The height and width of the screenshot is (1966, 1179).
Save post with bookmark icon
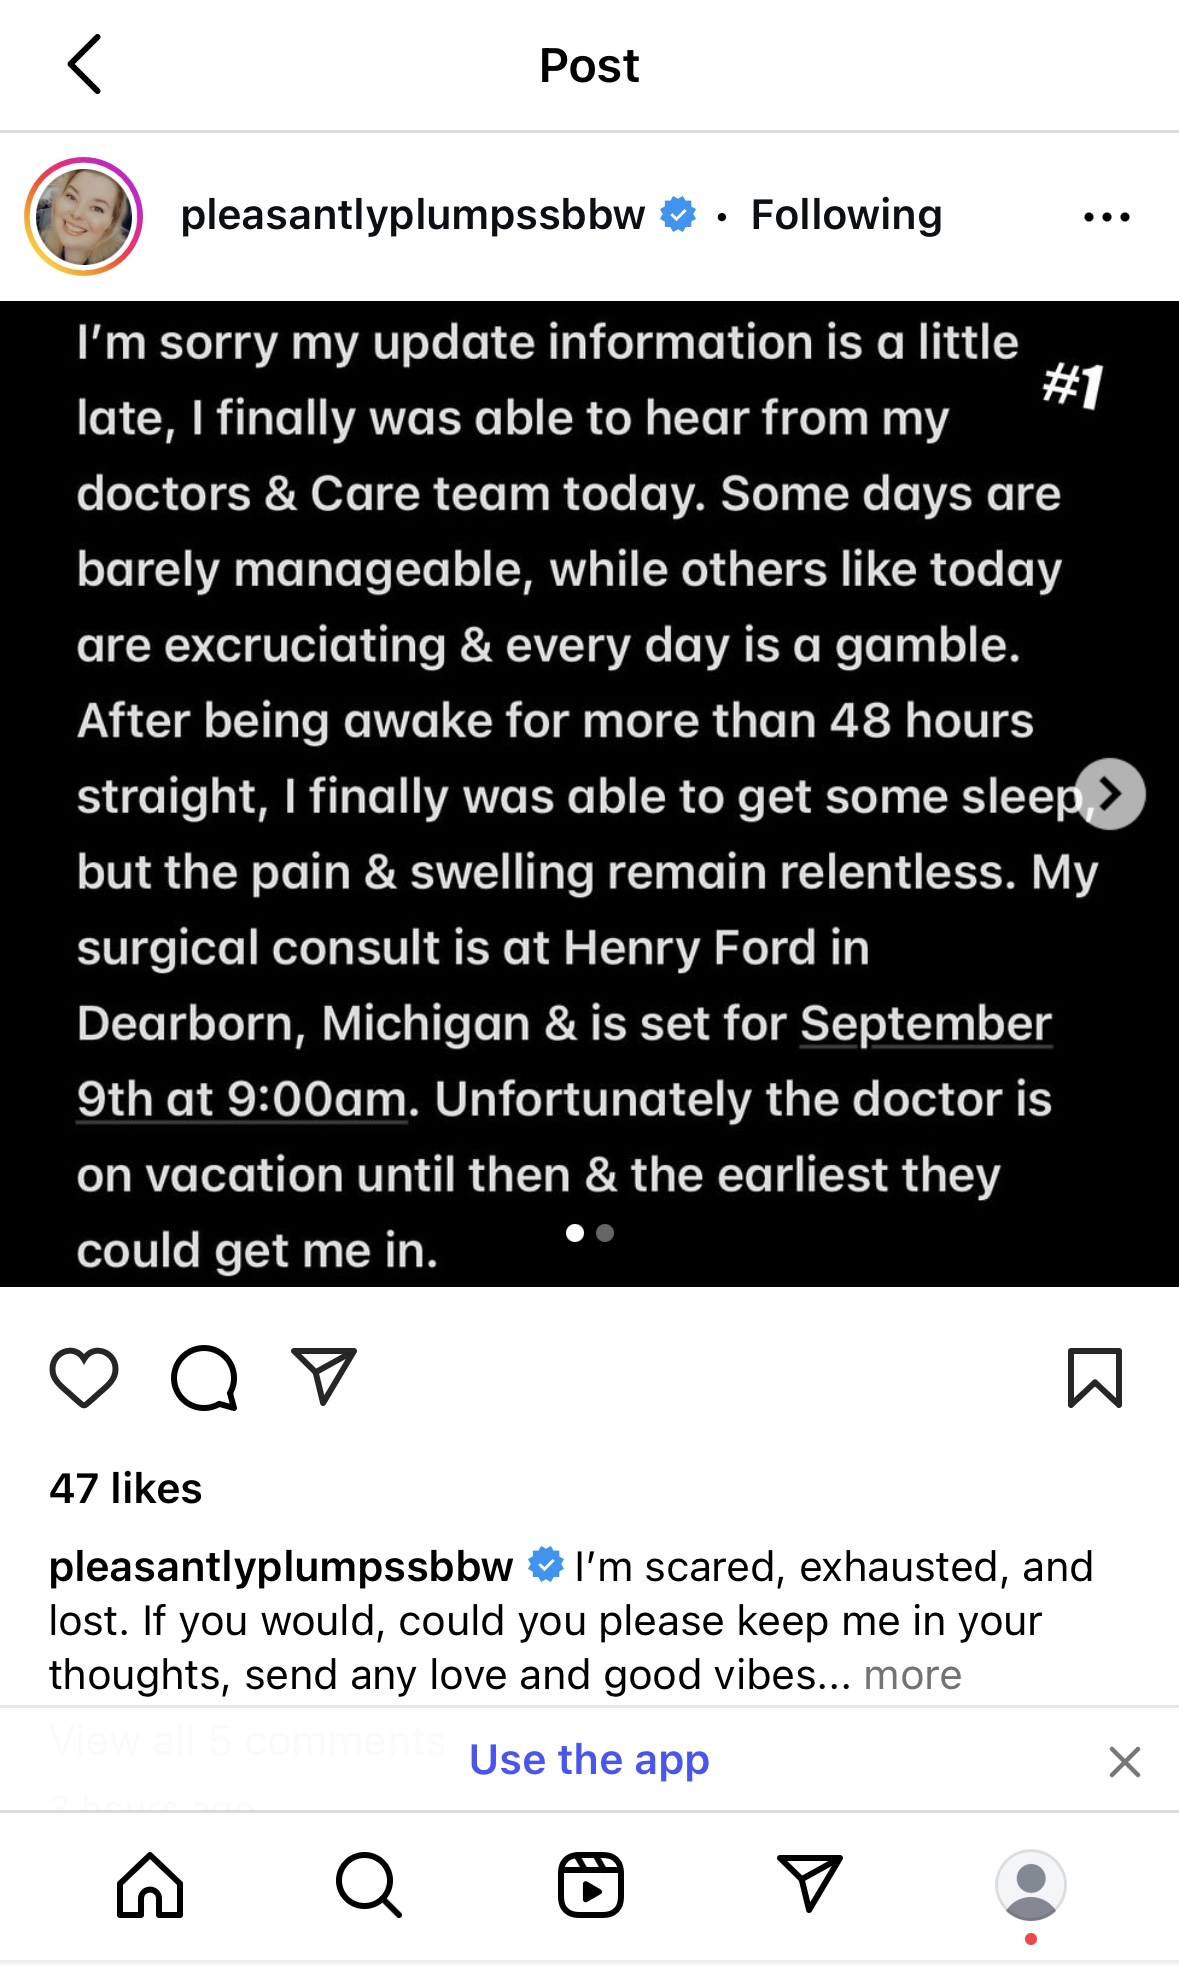coord(1095,1378)
